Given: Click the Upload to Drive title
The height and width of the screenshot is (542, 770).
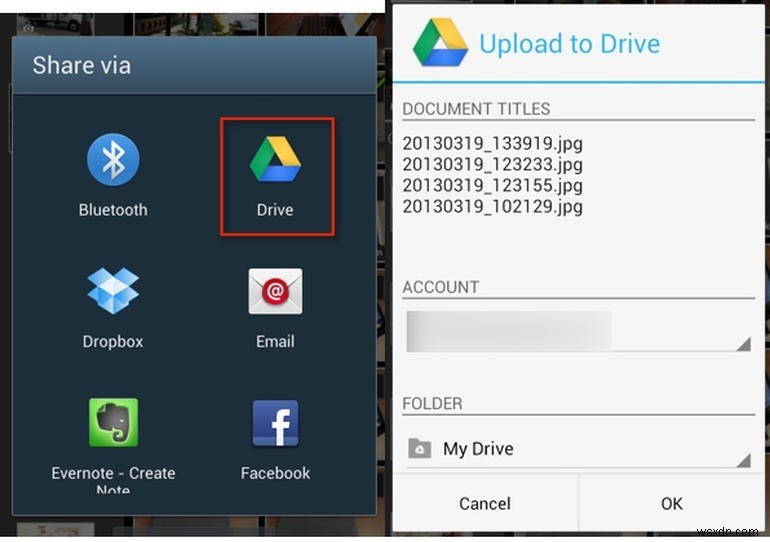Looking at the screenshot, I should coord(570,44).
